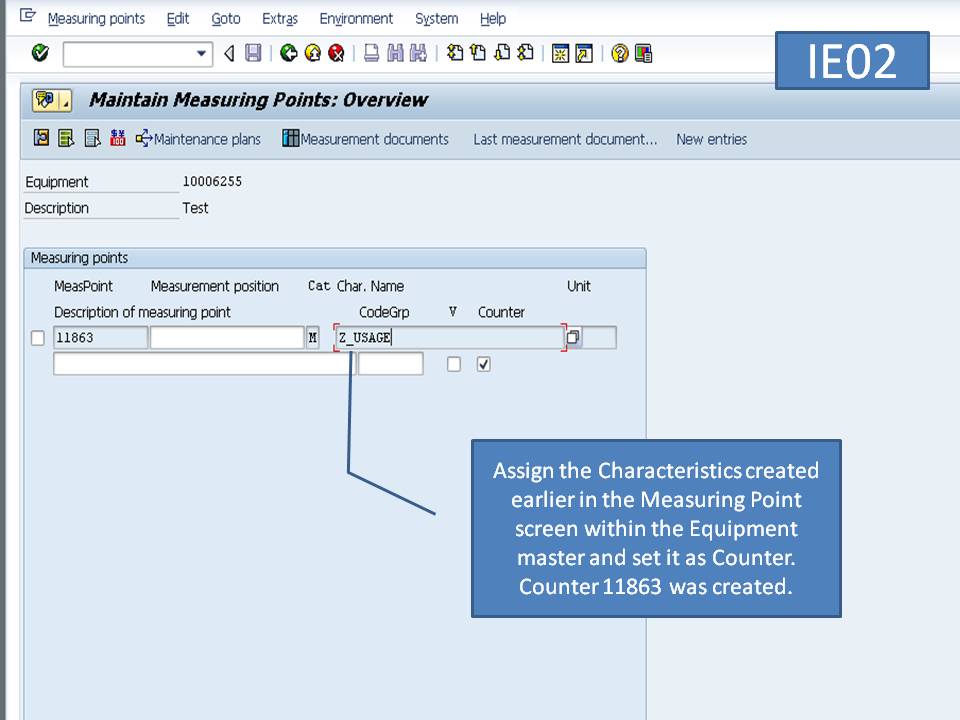This screenshot has height=720, width=960.
Task: Open the Environment menu
Action: [356, 19]
